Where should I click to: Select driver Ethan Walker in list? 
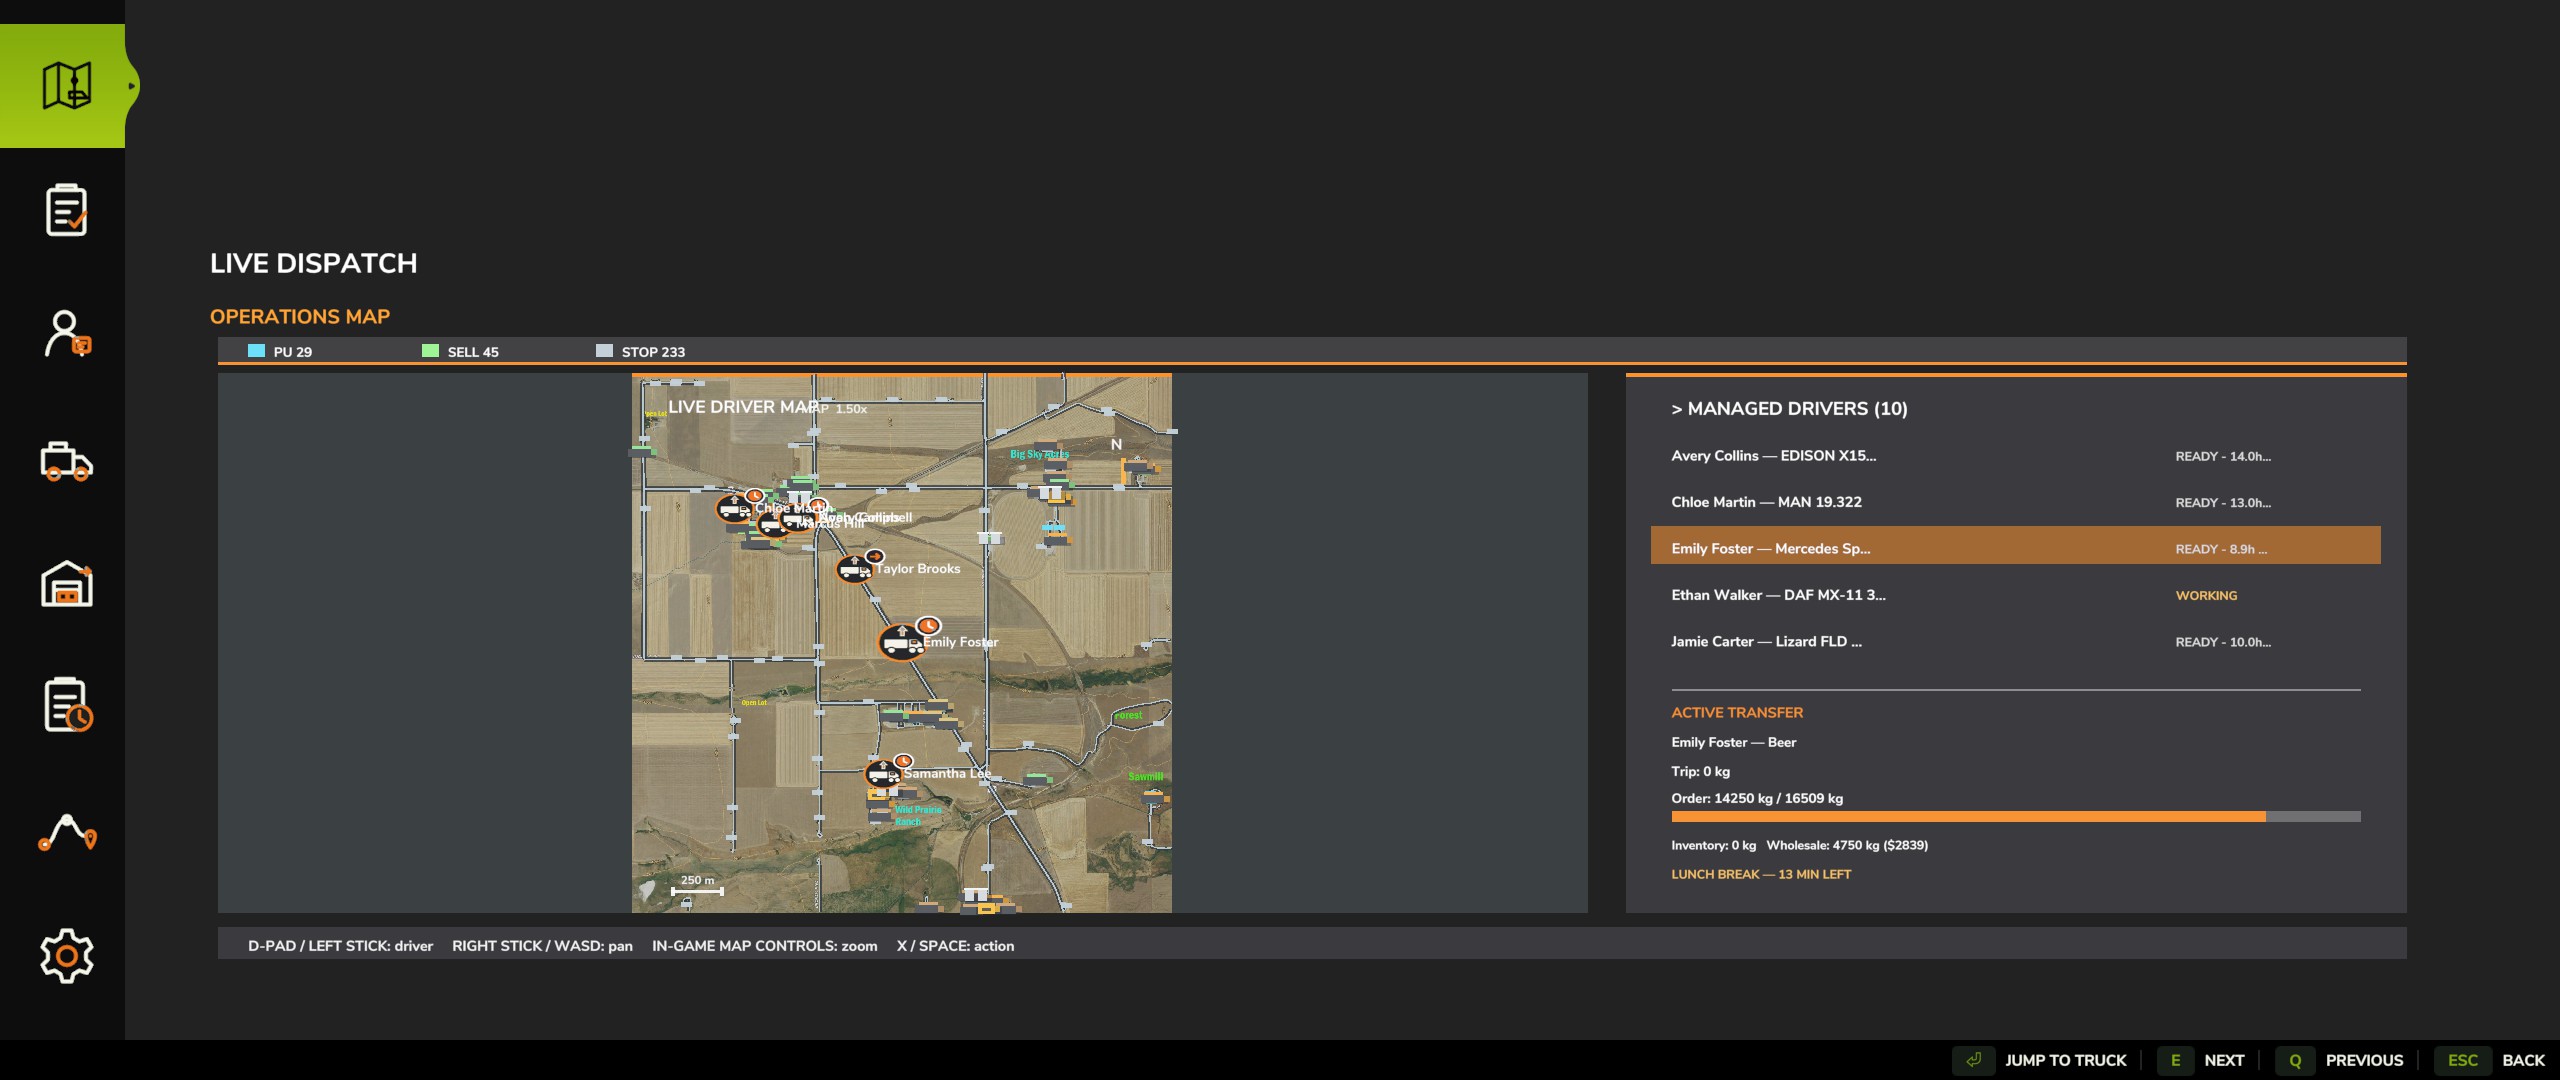coord(2015,595)
